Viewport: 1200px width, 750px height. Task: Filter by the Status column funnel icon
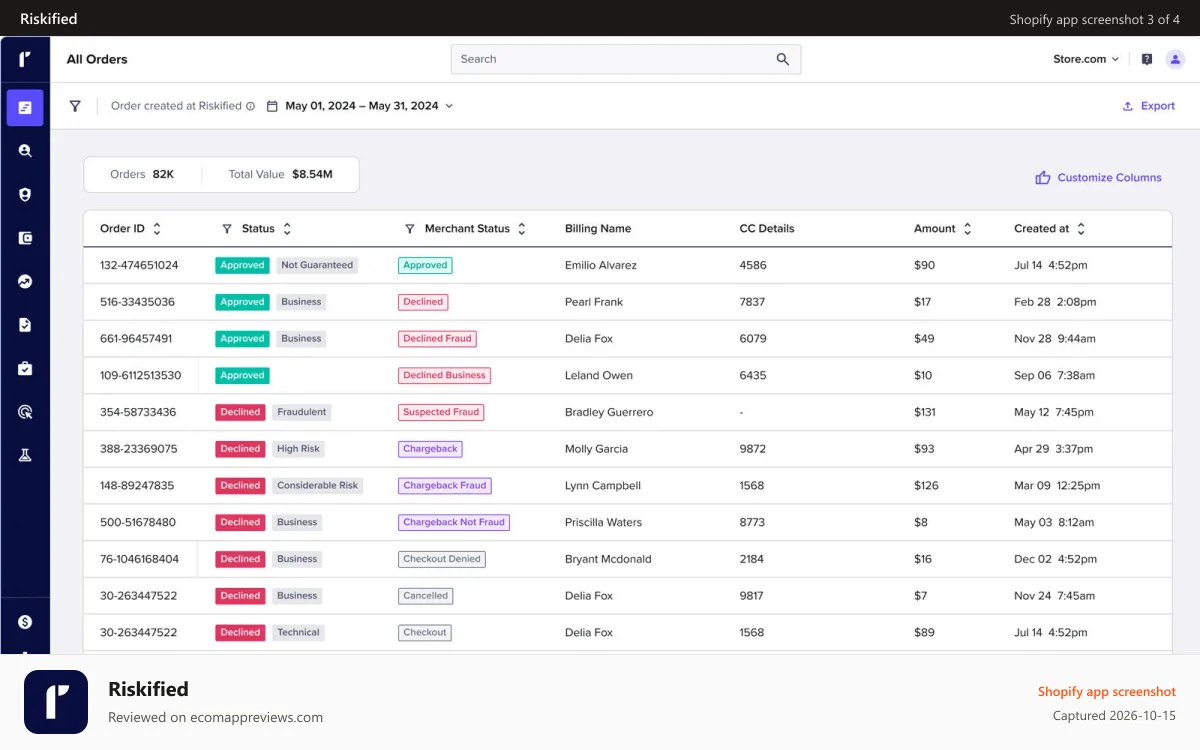[227, 229]
